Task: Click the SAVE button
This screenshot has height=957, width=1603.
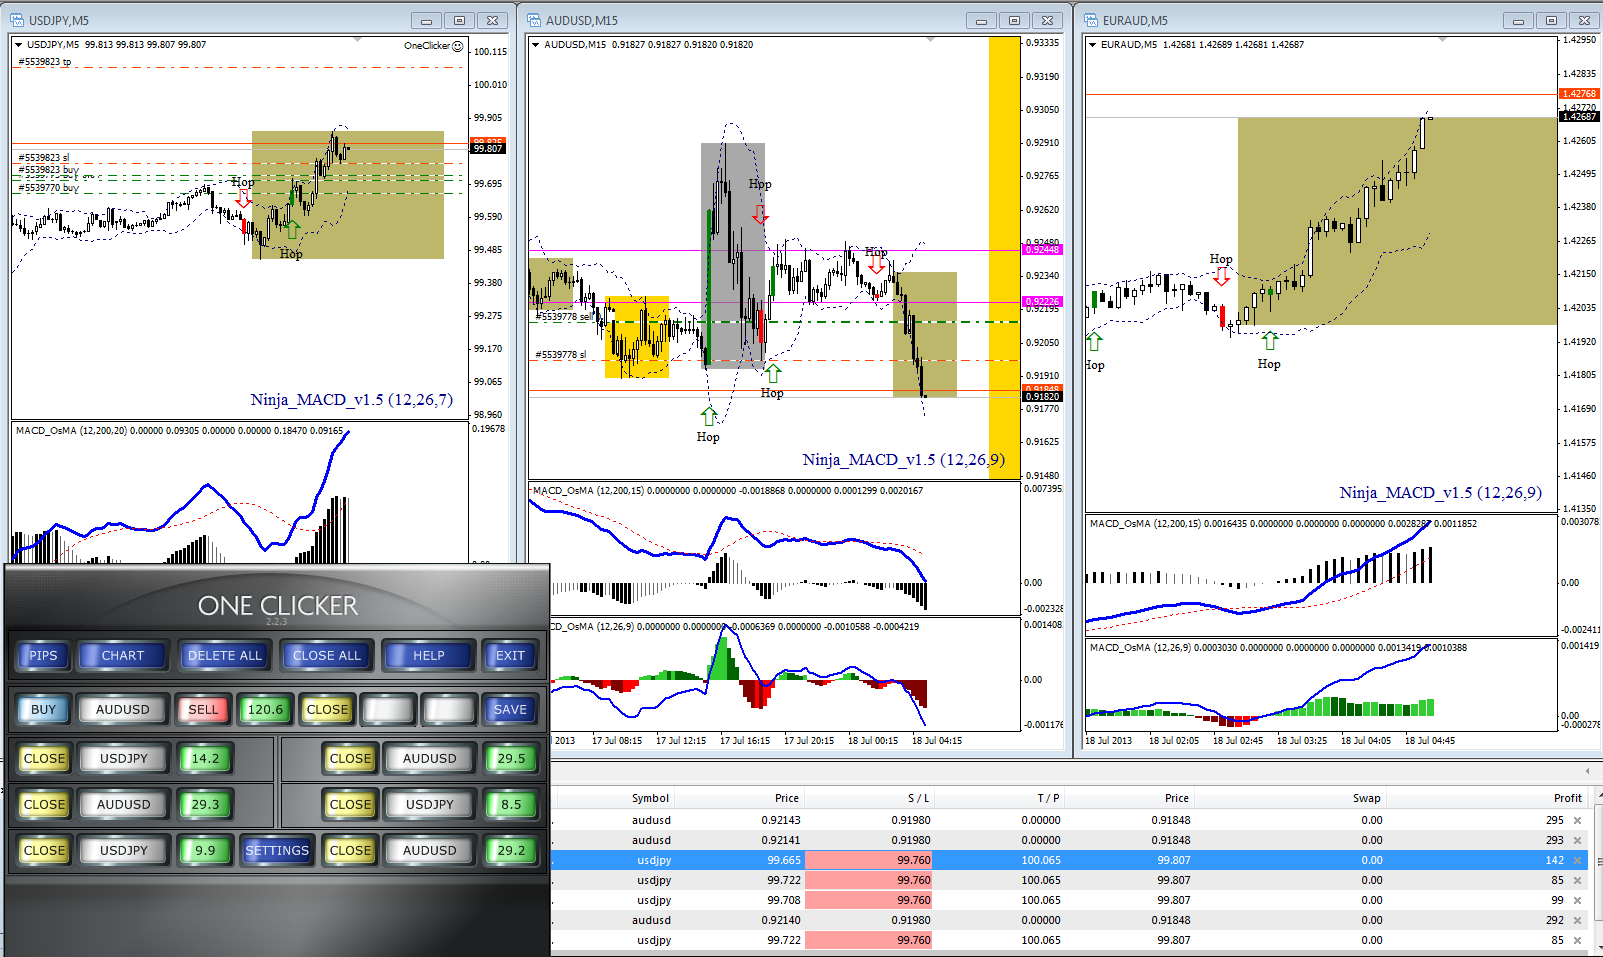Action: (510, 710)
